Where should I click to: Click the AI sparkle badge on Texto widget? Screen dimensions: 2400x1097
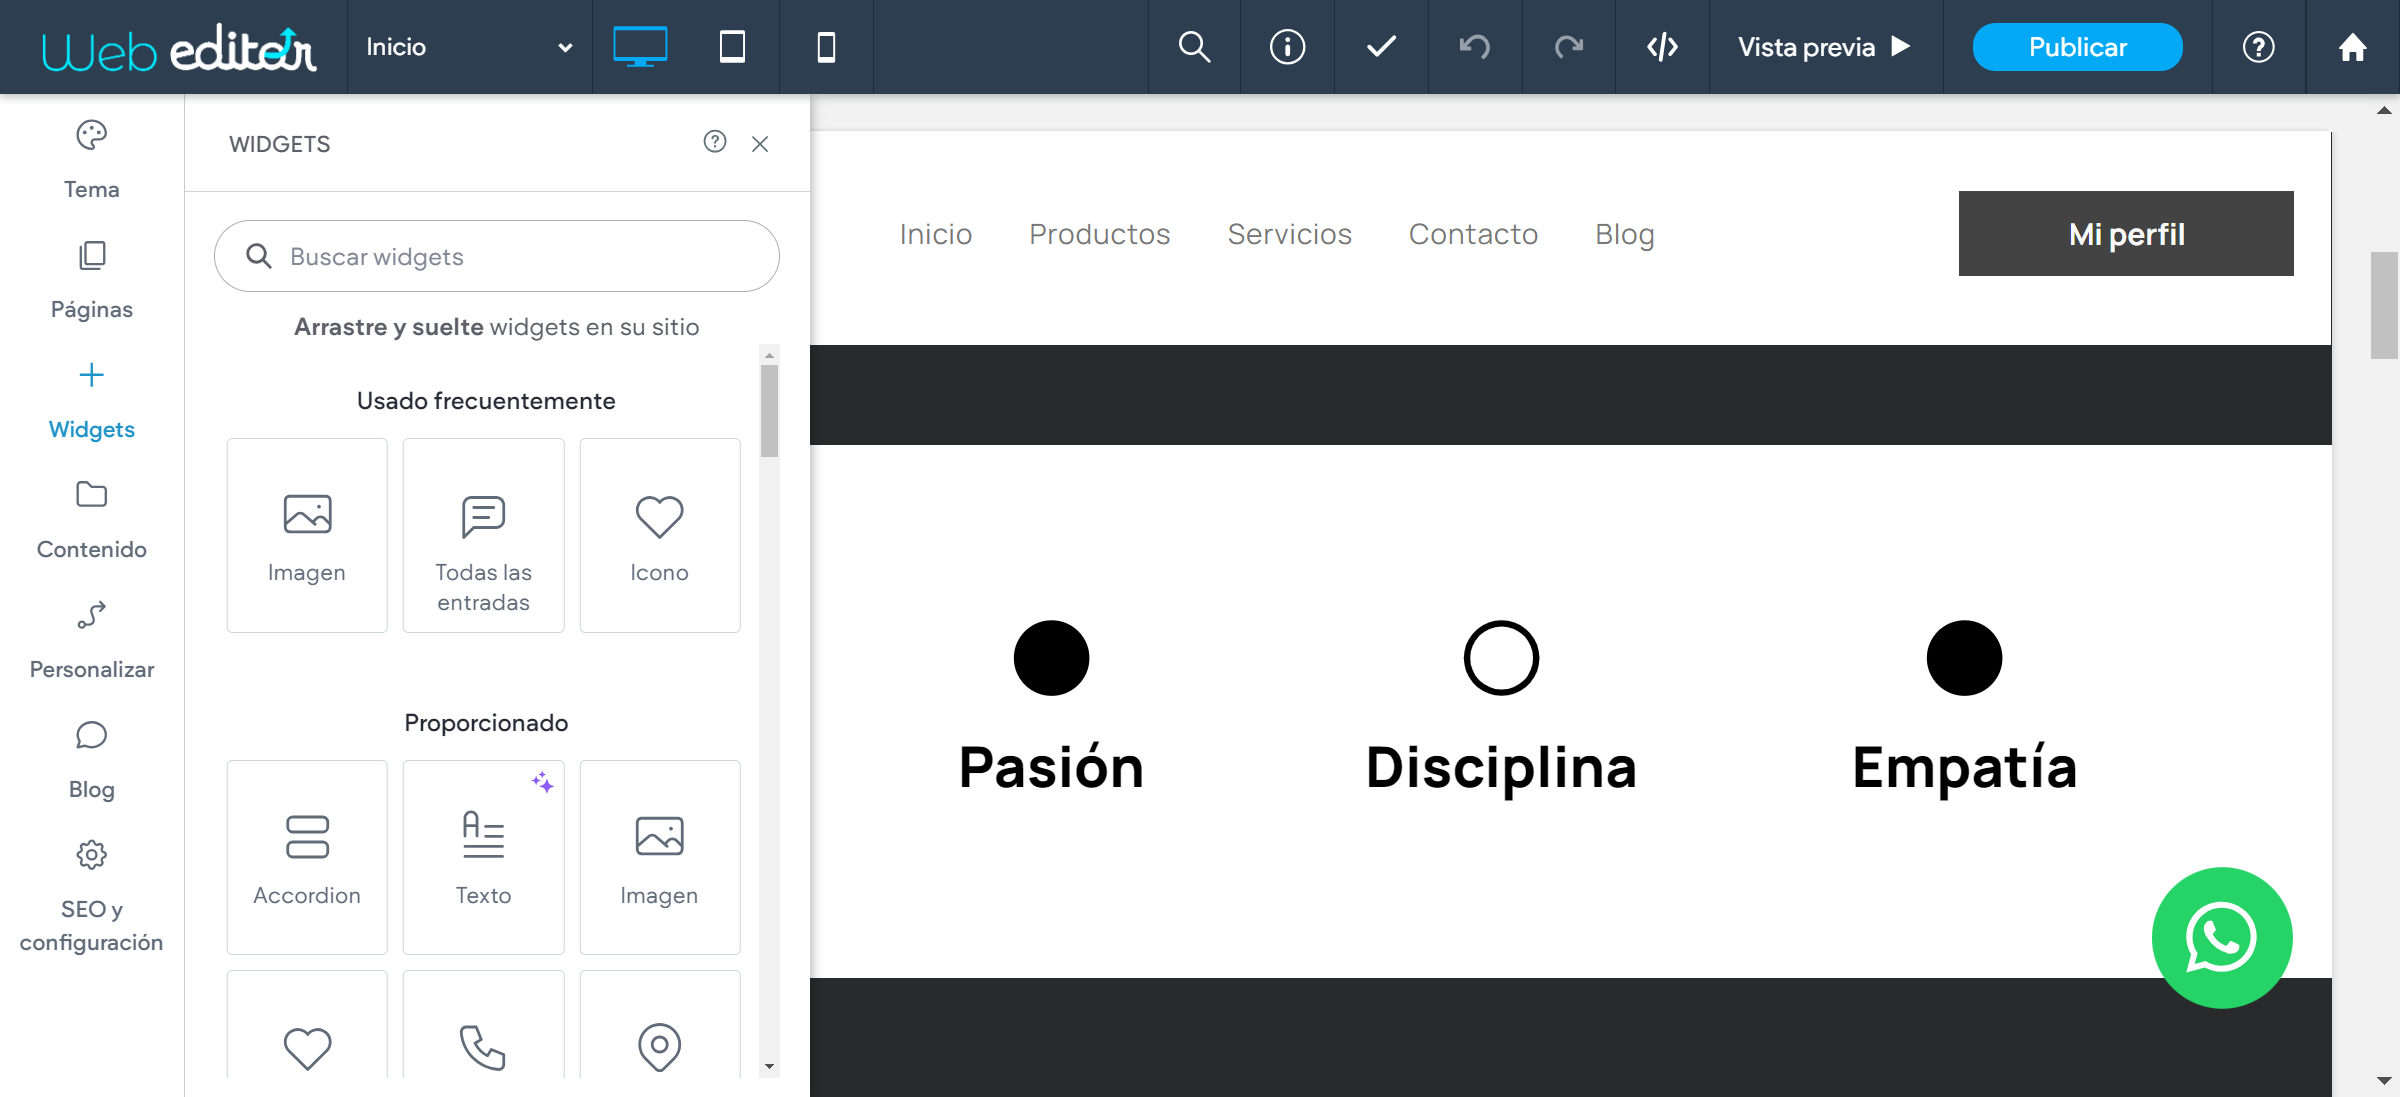(x=542, y=782)
